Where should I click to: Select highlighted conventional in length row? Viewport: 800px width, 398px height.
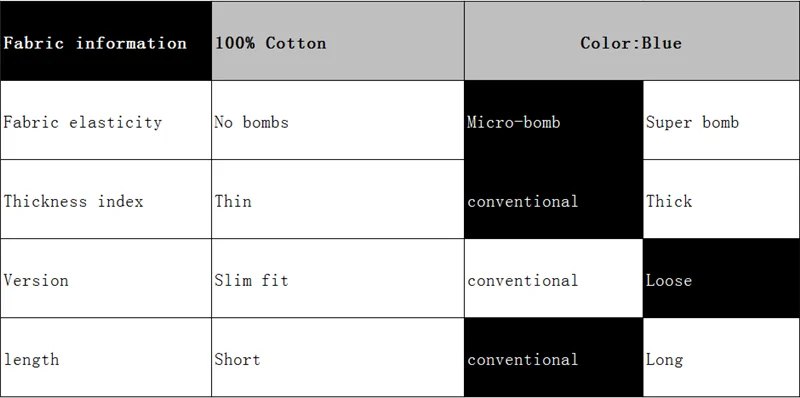[554, 357]
